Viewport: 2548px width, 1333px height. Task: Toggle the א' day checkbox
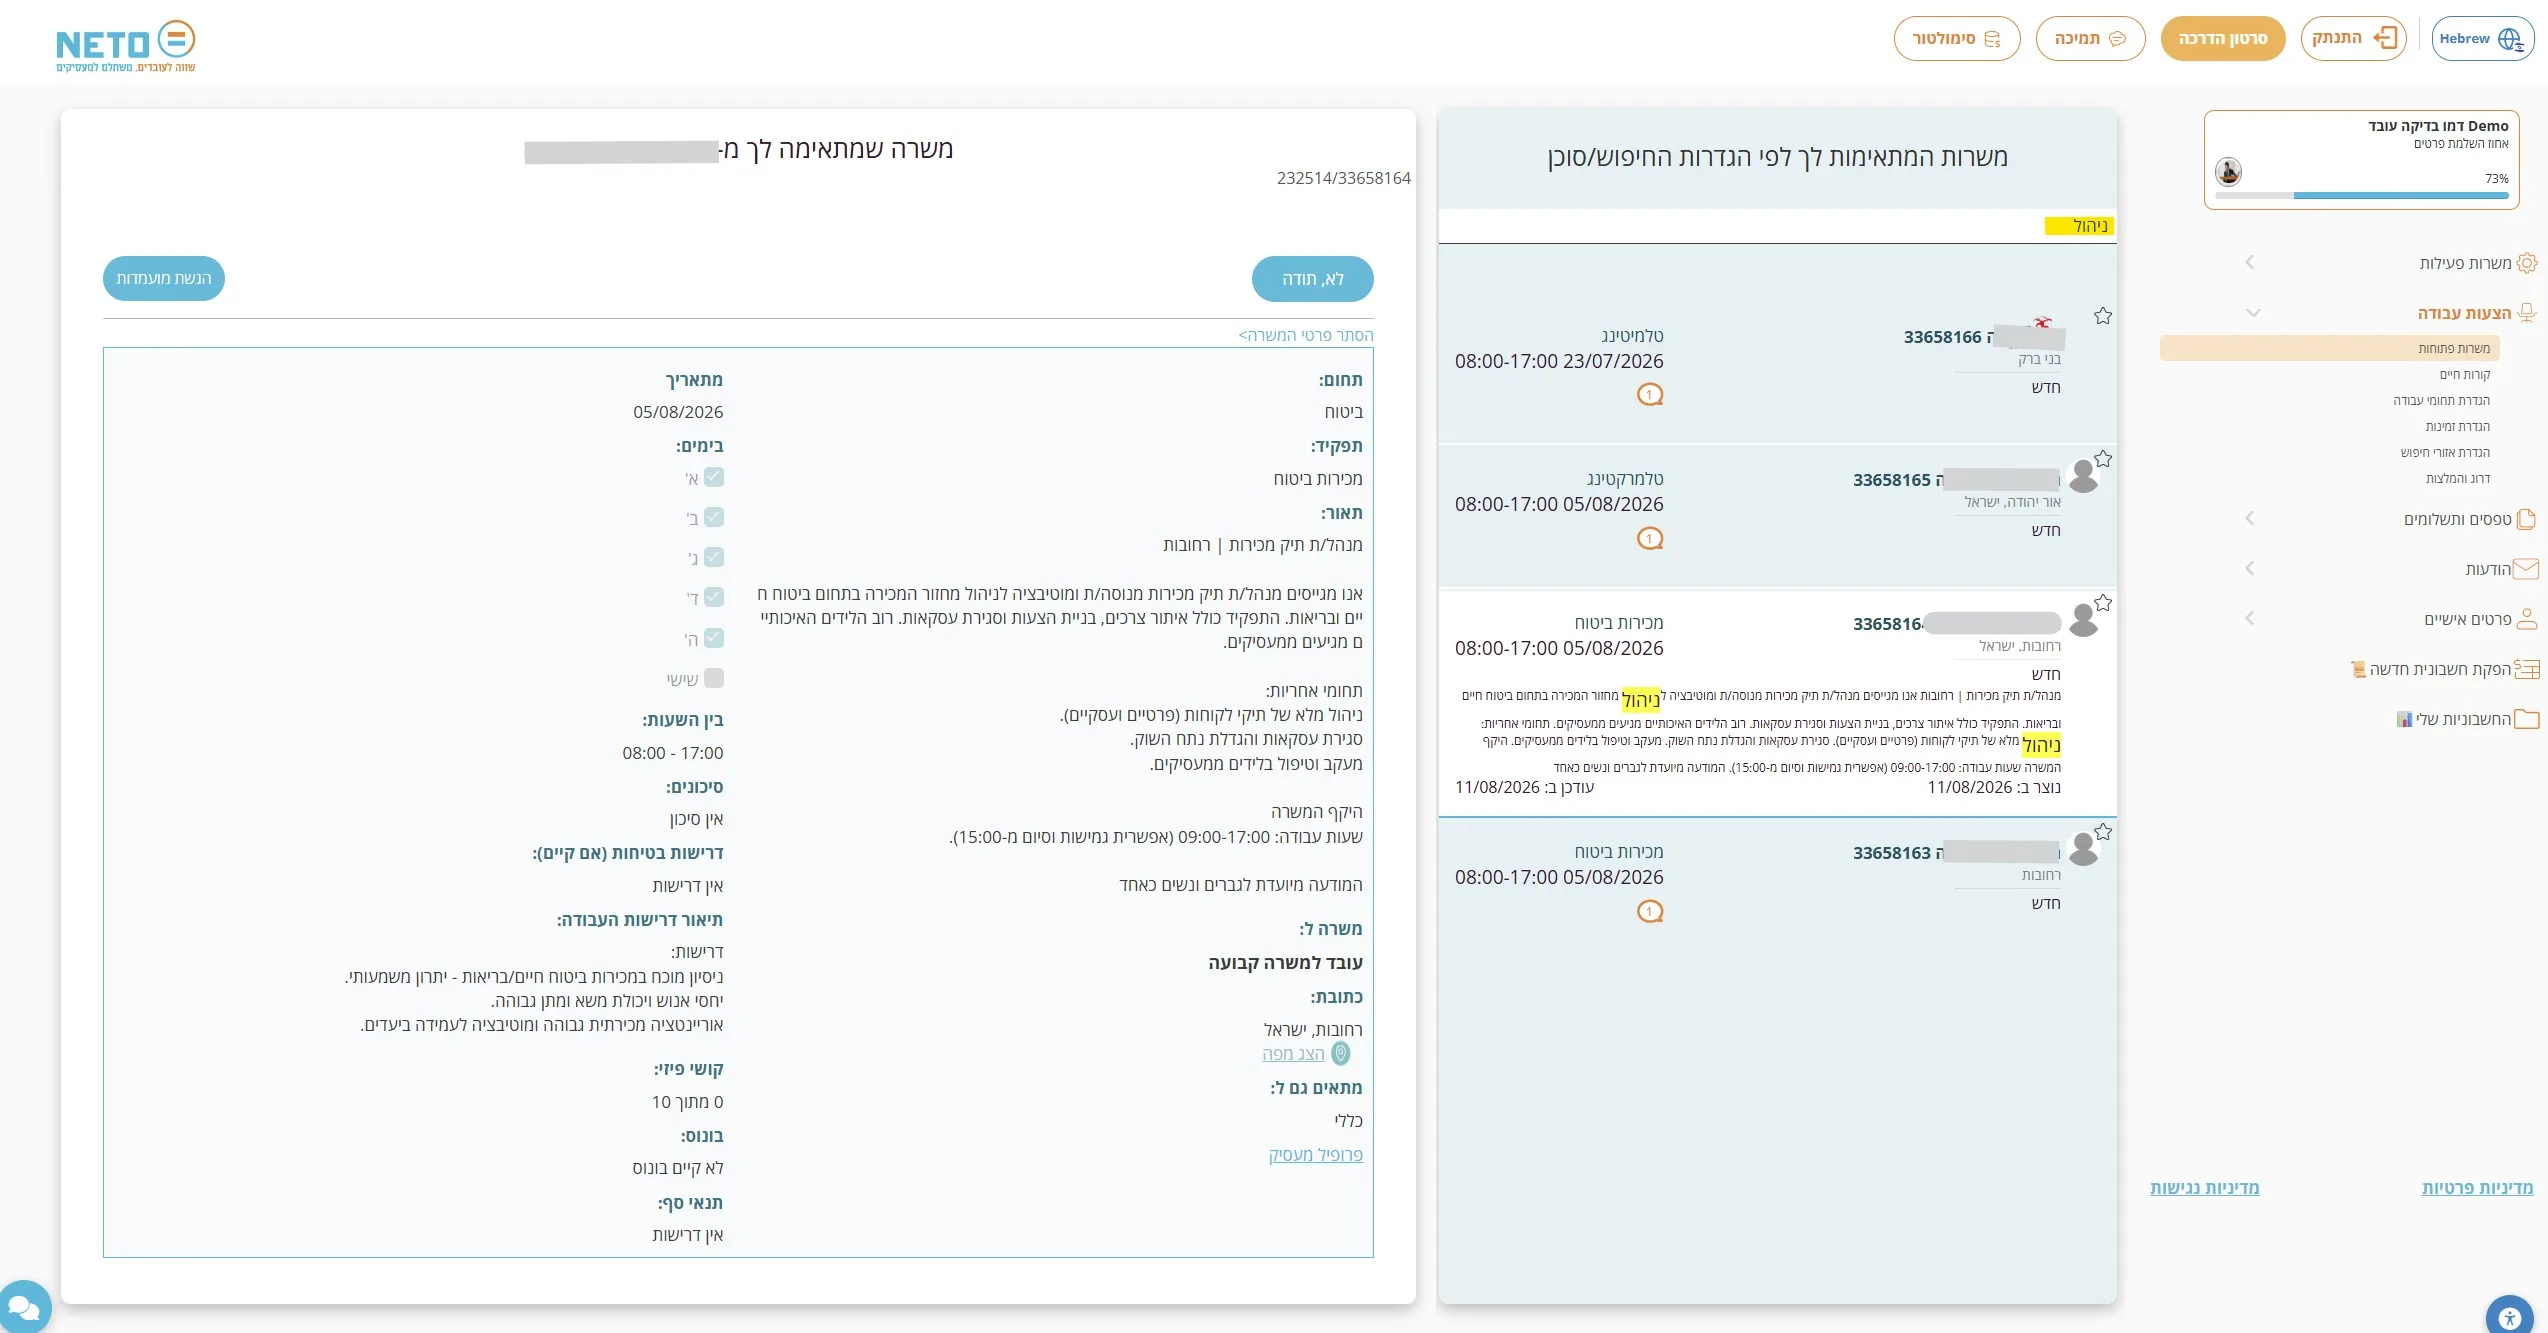[713, 477]
